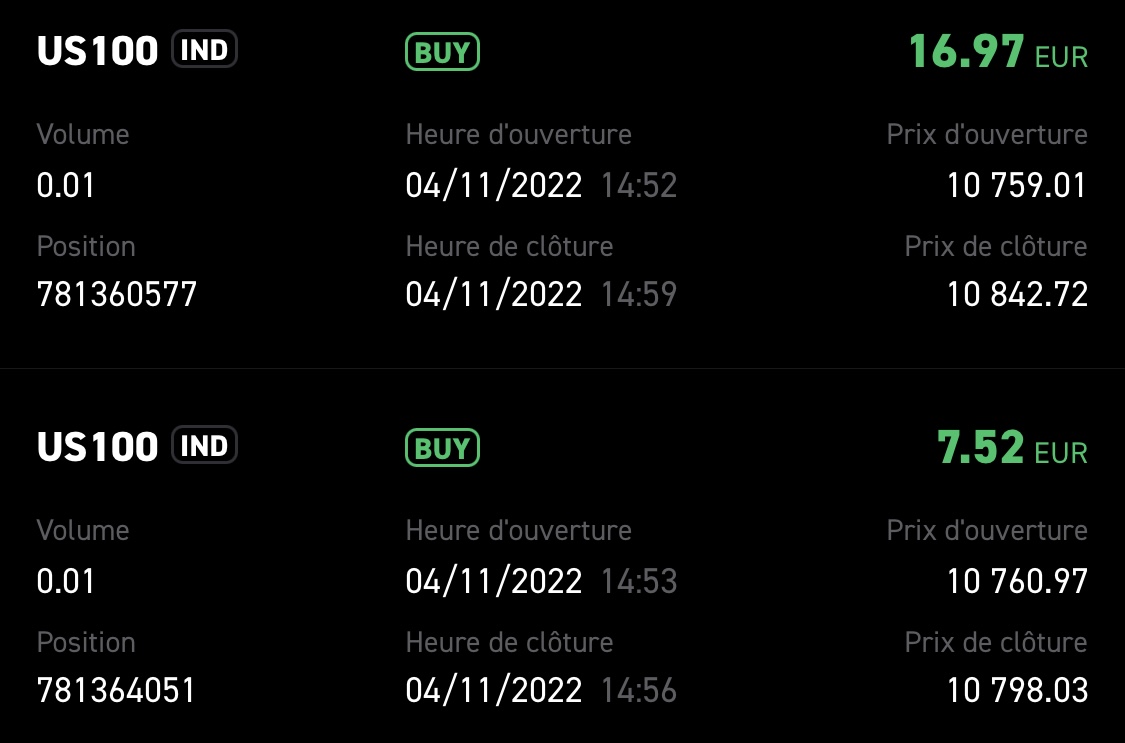Tap the BUY badge of the 7.52 EUR trade

click(x=442, y=448)
